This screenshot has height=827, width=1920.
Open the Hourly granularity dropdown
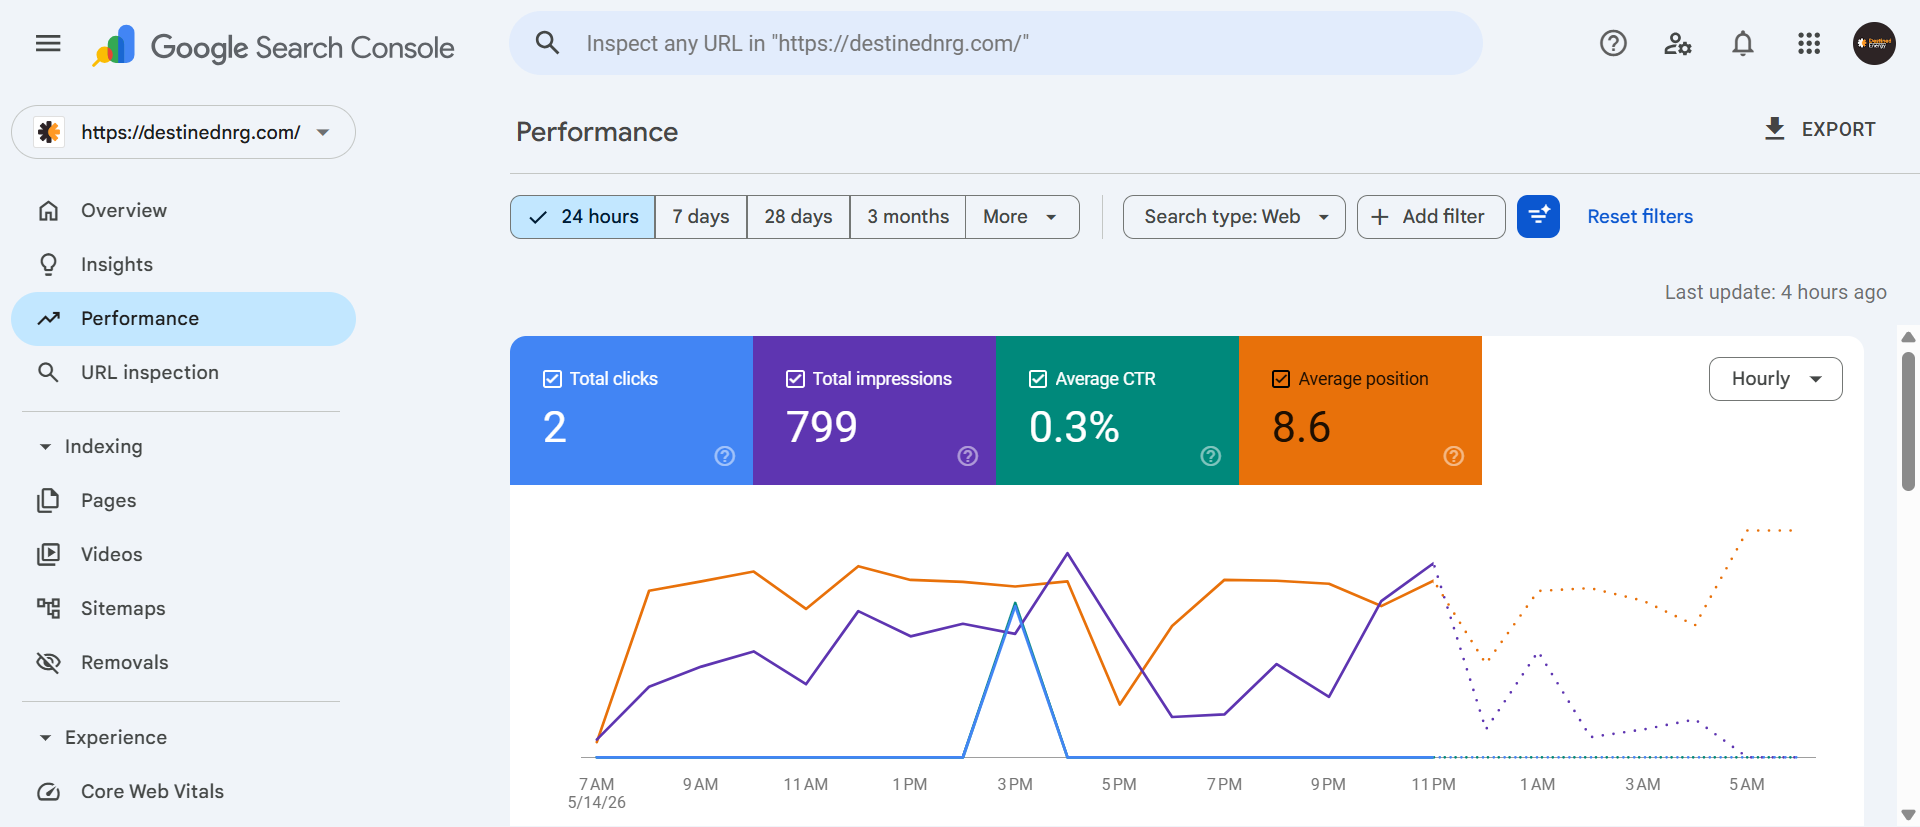pyautogui.click(x=1776, y=379)
